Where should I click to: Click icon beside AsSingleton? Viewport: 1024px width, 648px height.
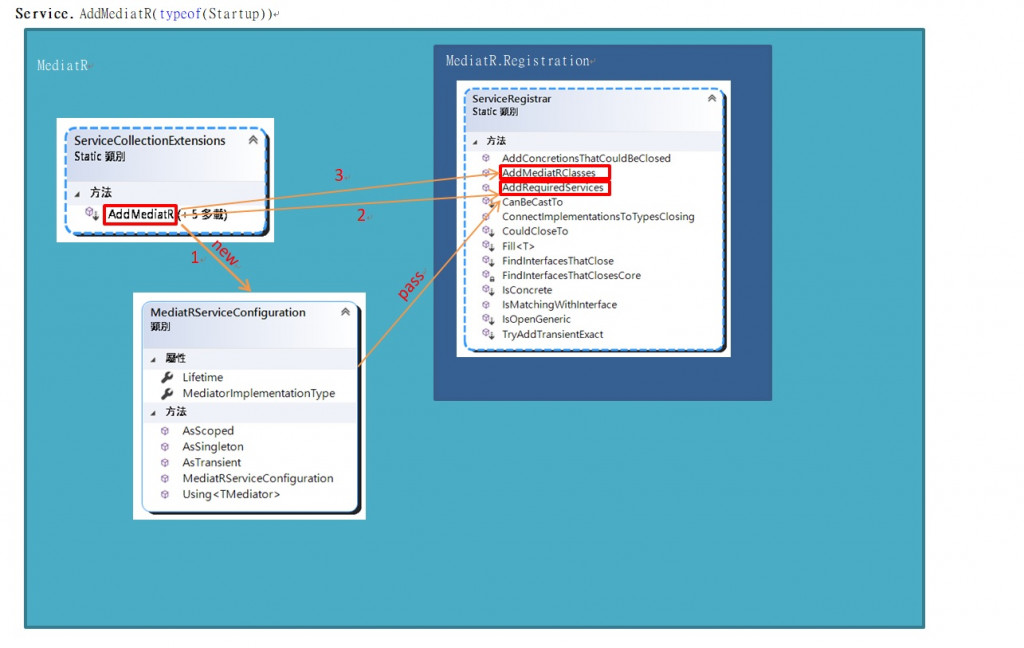click(x=165, y=447)
